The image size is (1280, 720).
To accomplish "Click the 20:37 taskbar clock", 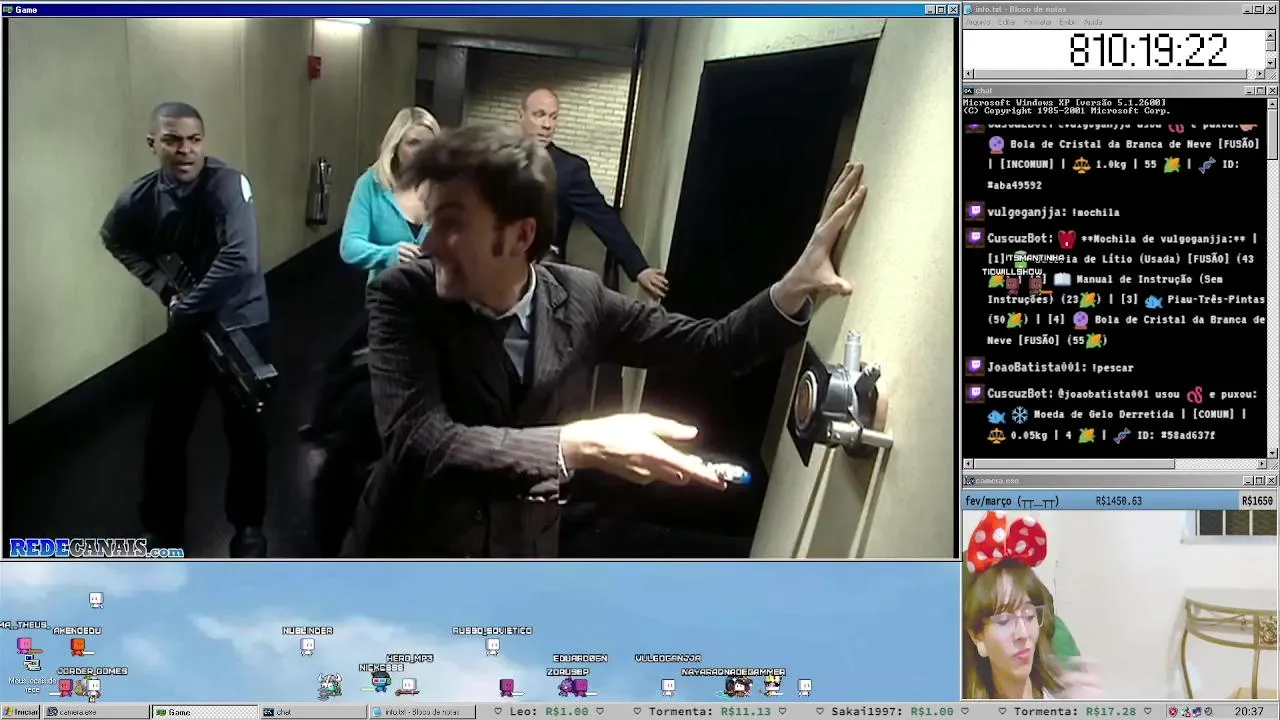I will coord(1248,712).
